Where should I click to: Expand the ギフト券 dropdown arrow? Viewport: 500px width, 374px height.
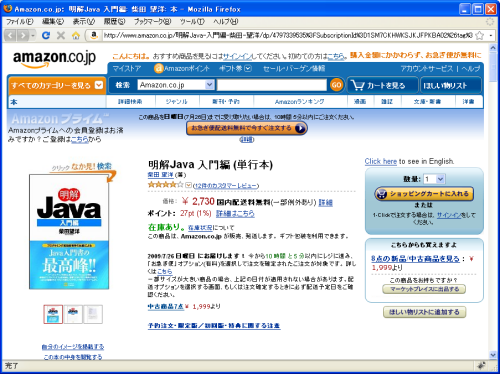coord(248,69)
